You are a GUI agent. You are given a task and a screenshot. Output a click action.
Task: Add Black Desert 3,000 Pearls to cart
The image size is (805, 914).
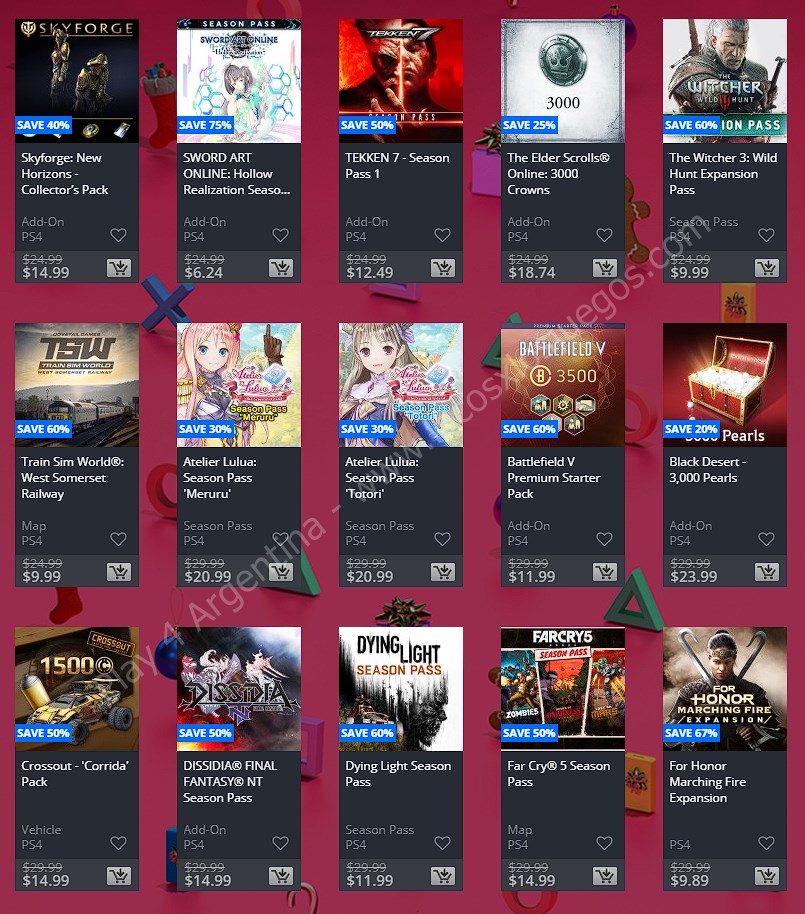pyautogui.click(x=767, y=572)
